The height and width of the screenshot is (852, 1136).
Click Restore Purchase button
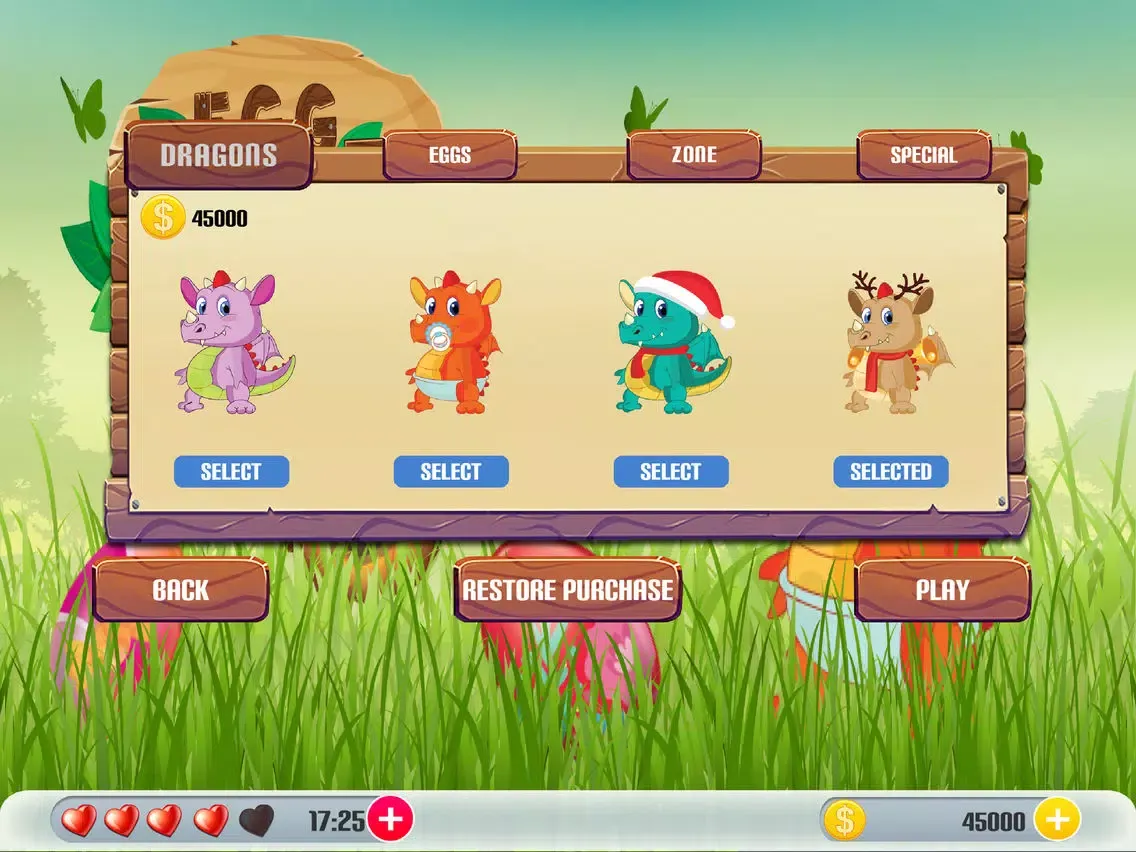(x=567, y=590)
